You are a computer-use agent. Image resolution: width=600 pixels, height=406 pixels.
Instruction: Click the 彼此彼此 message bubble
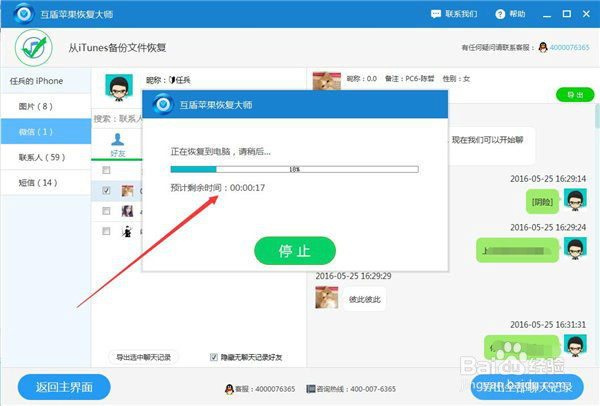click(x=364, y=299)
